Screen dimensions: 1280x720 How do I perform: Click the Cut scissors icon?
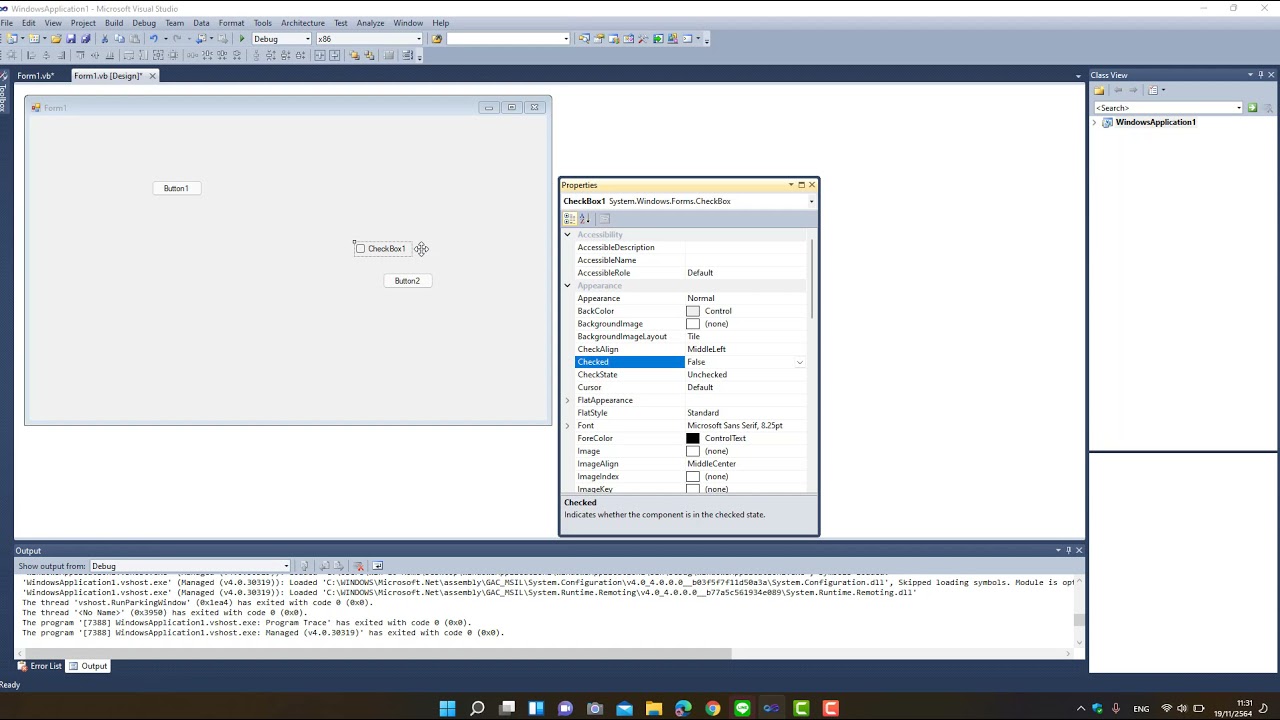click(105, 39)
